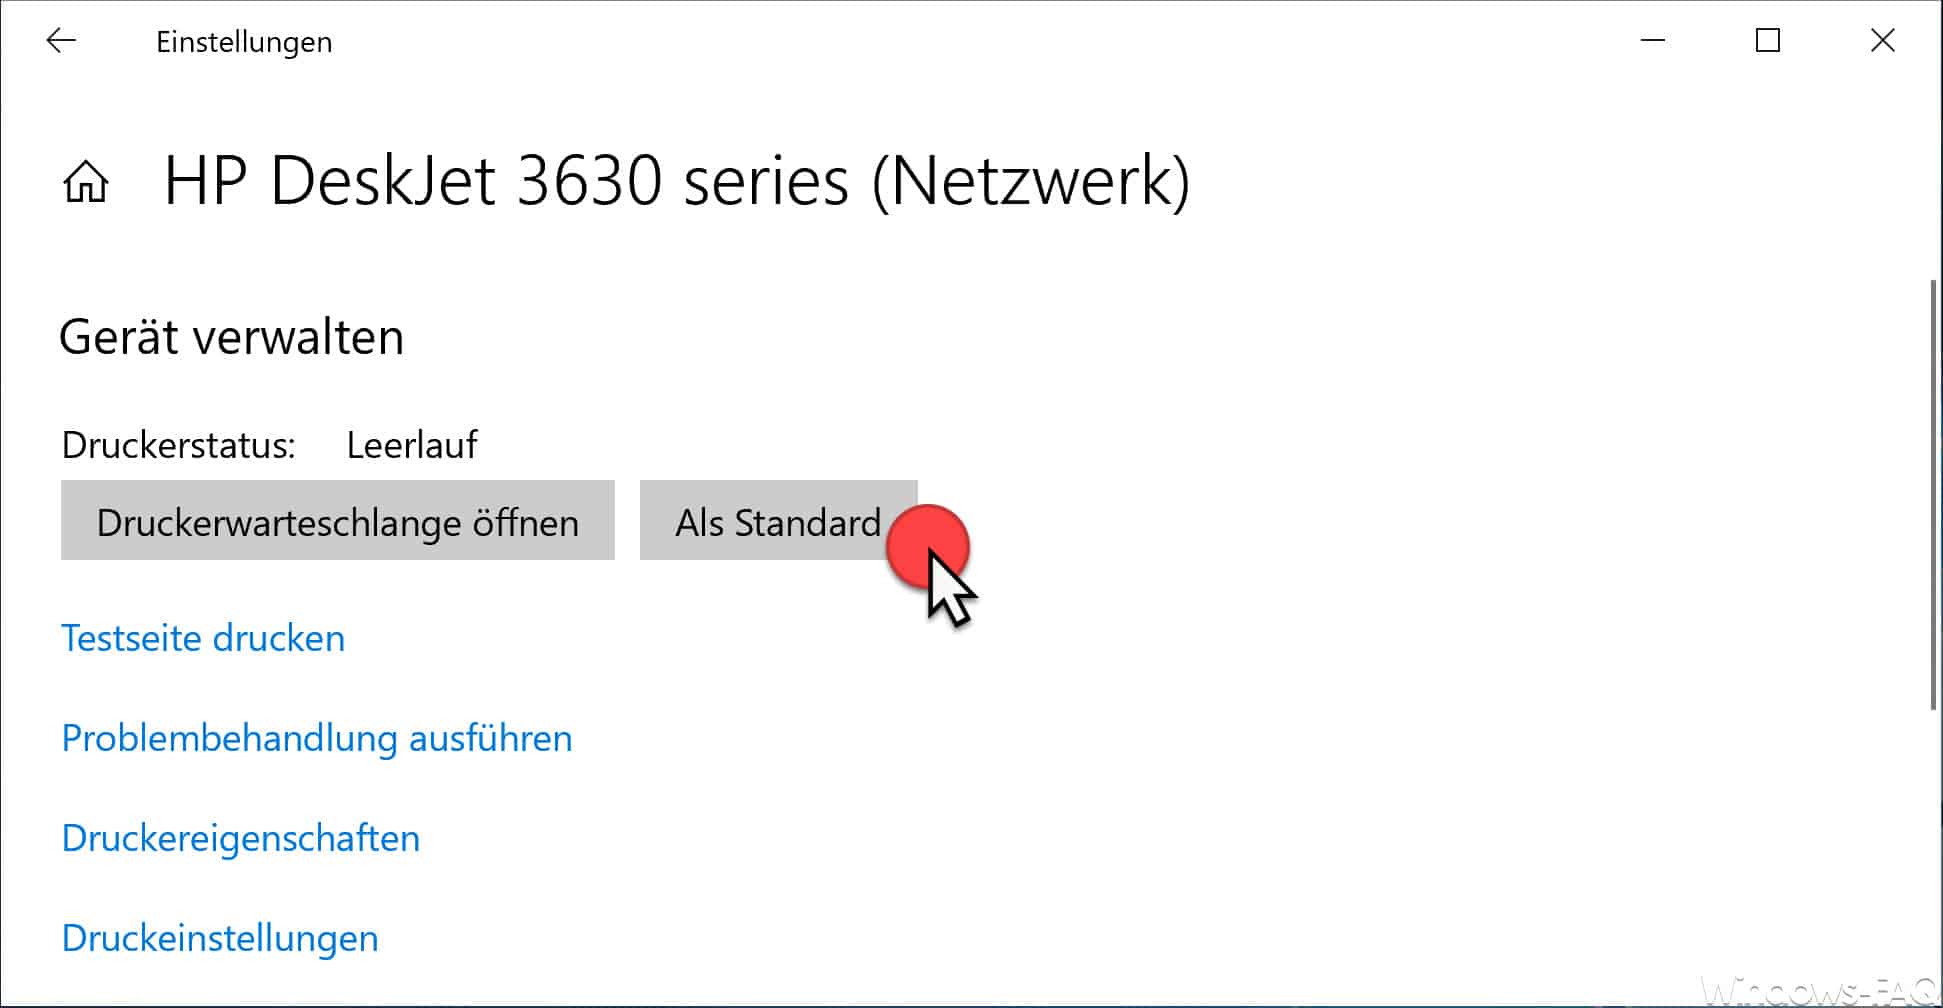Open Druckeinstellungen
This screenshot has height=1008, width=1943.
pyautogui.click(x=219, y=937)
